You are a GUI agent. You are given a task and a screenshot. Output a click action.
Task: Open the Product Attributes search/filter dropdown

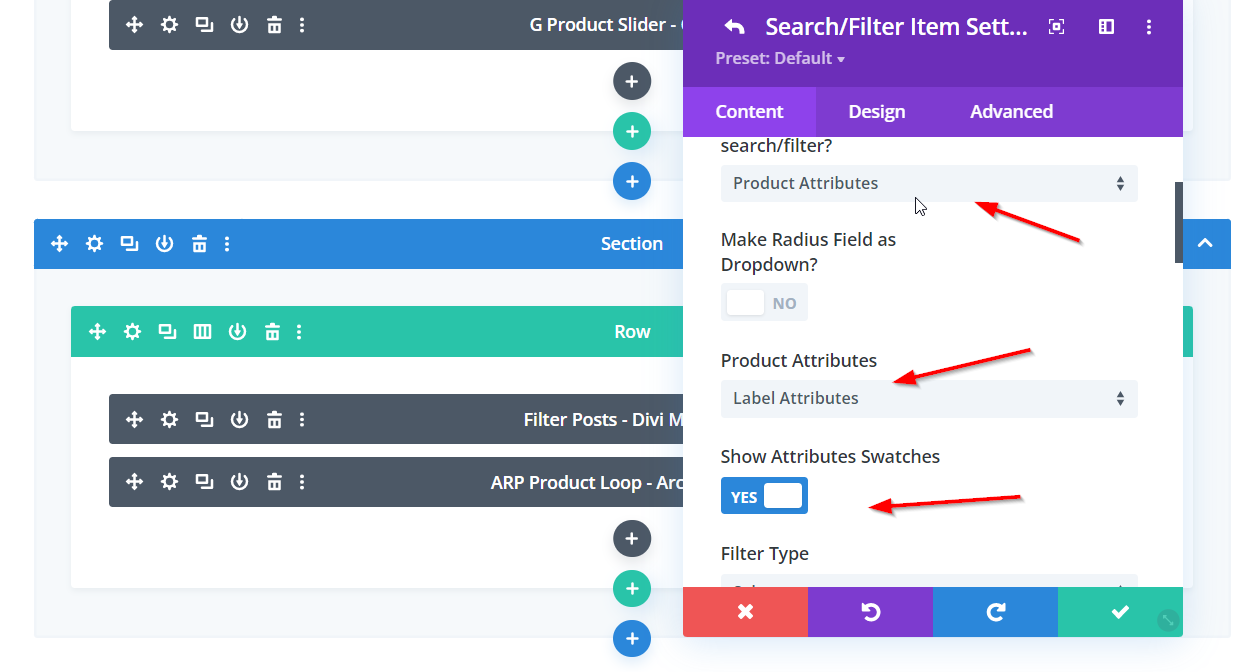pos(928,184)
